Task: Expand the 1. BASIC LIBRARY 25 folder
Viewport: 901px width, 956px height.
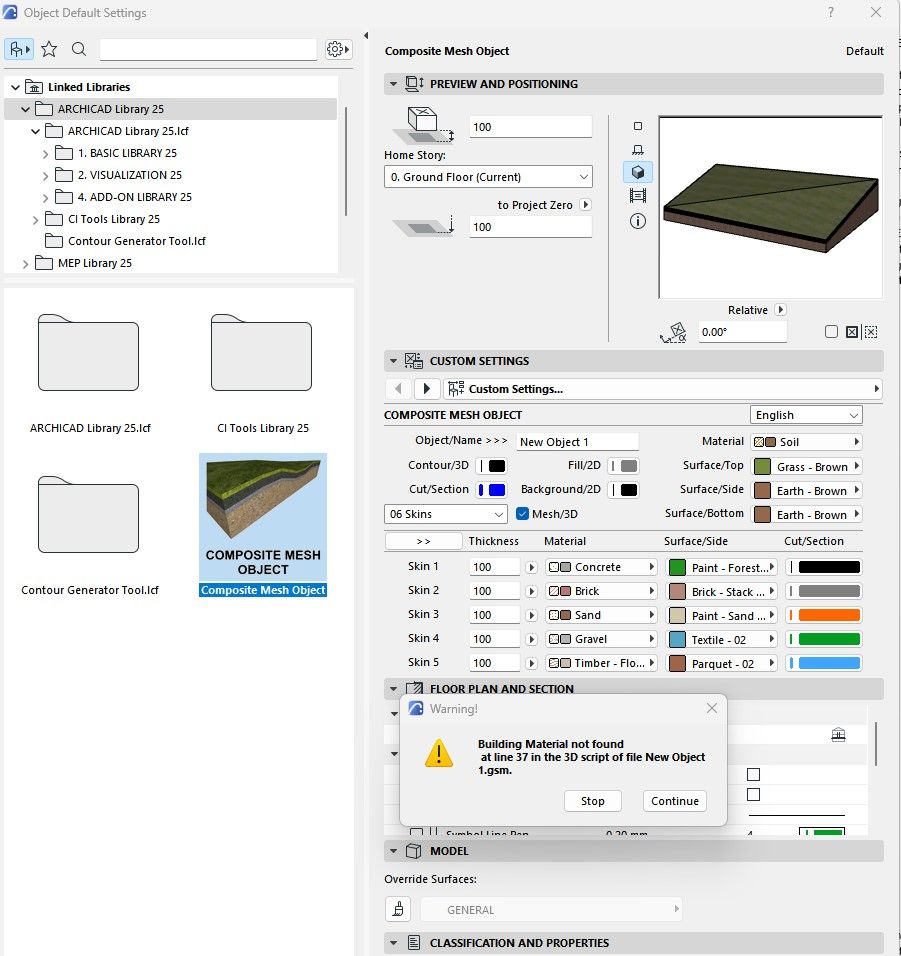Action: click(45, 154)
